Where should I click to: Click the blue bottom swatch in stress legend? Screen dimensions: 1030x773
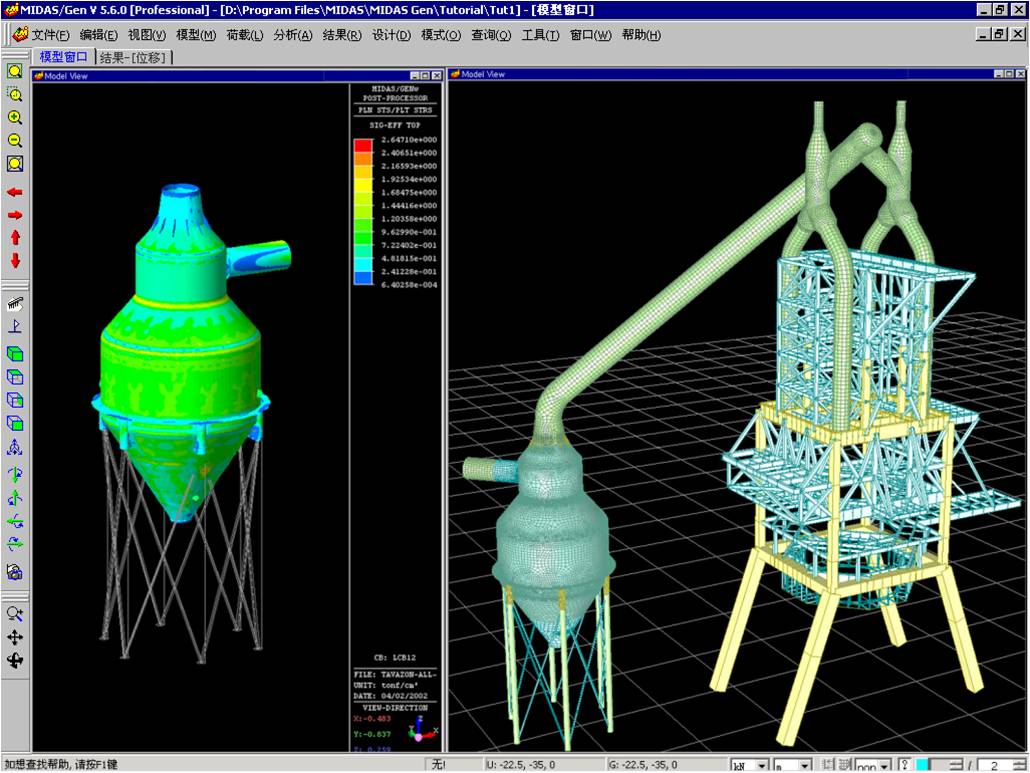(363, 278)
